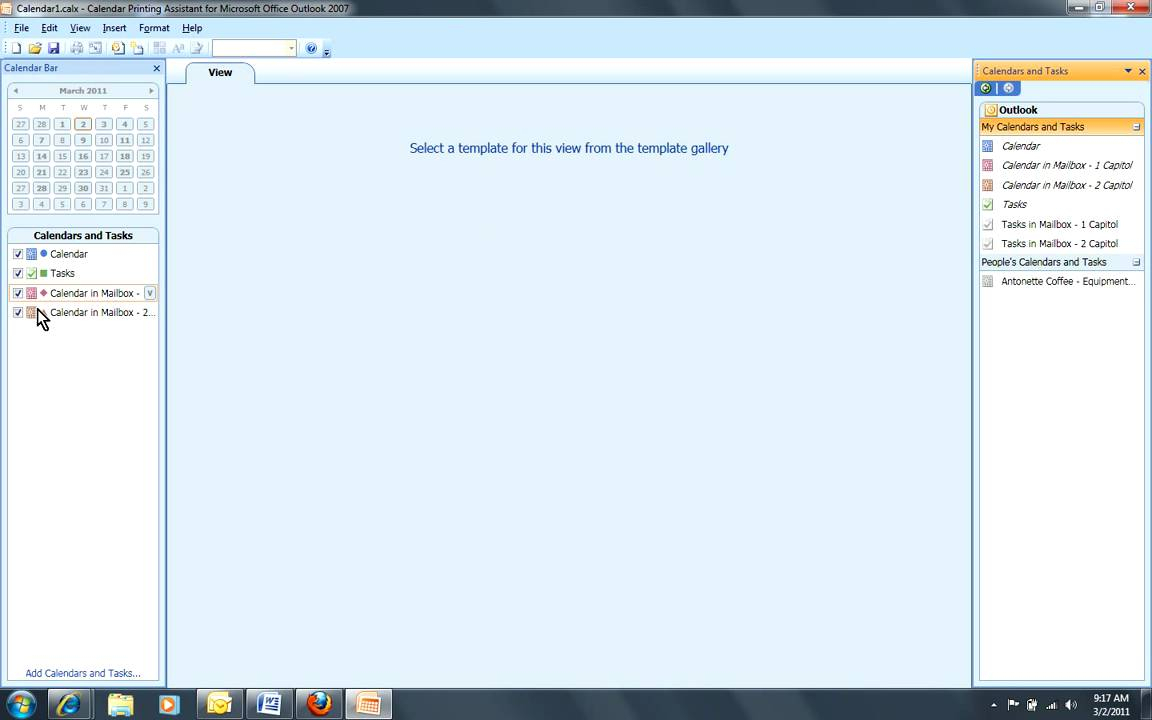Open the Insert menu

tap(115, 28)
